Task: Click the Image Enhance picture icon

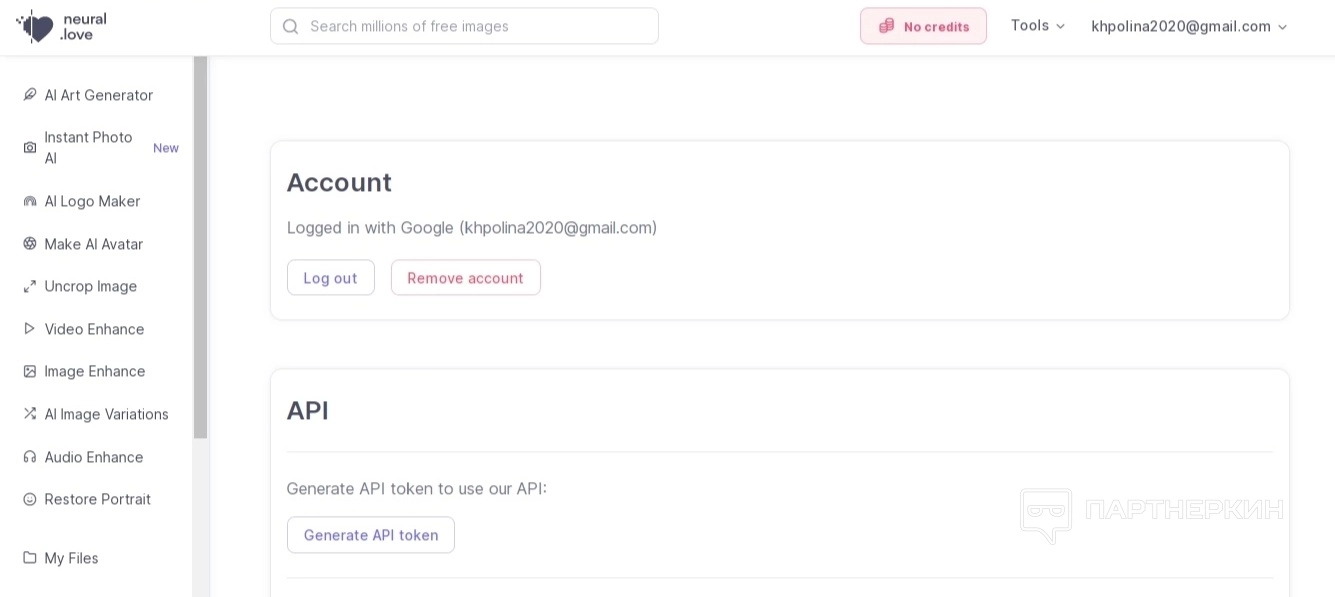Action: point(30,371)
